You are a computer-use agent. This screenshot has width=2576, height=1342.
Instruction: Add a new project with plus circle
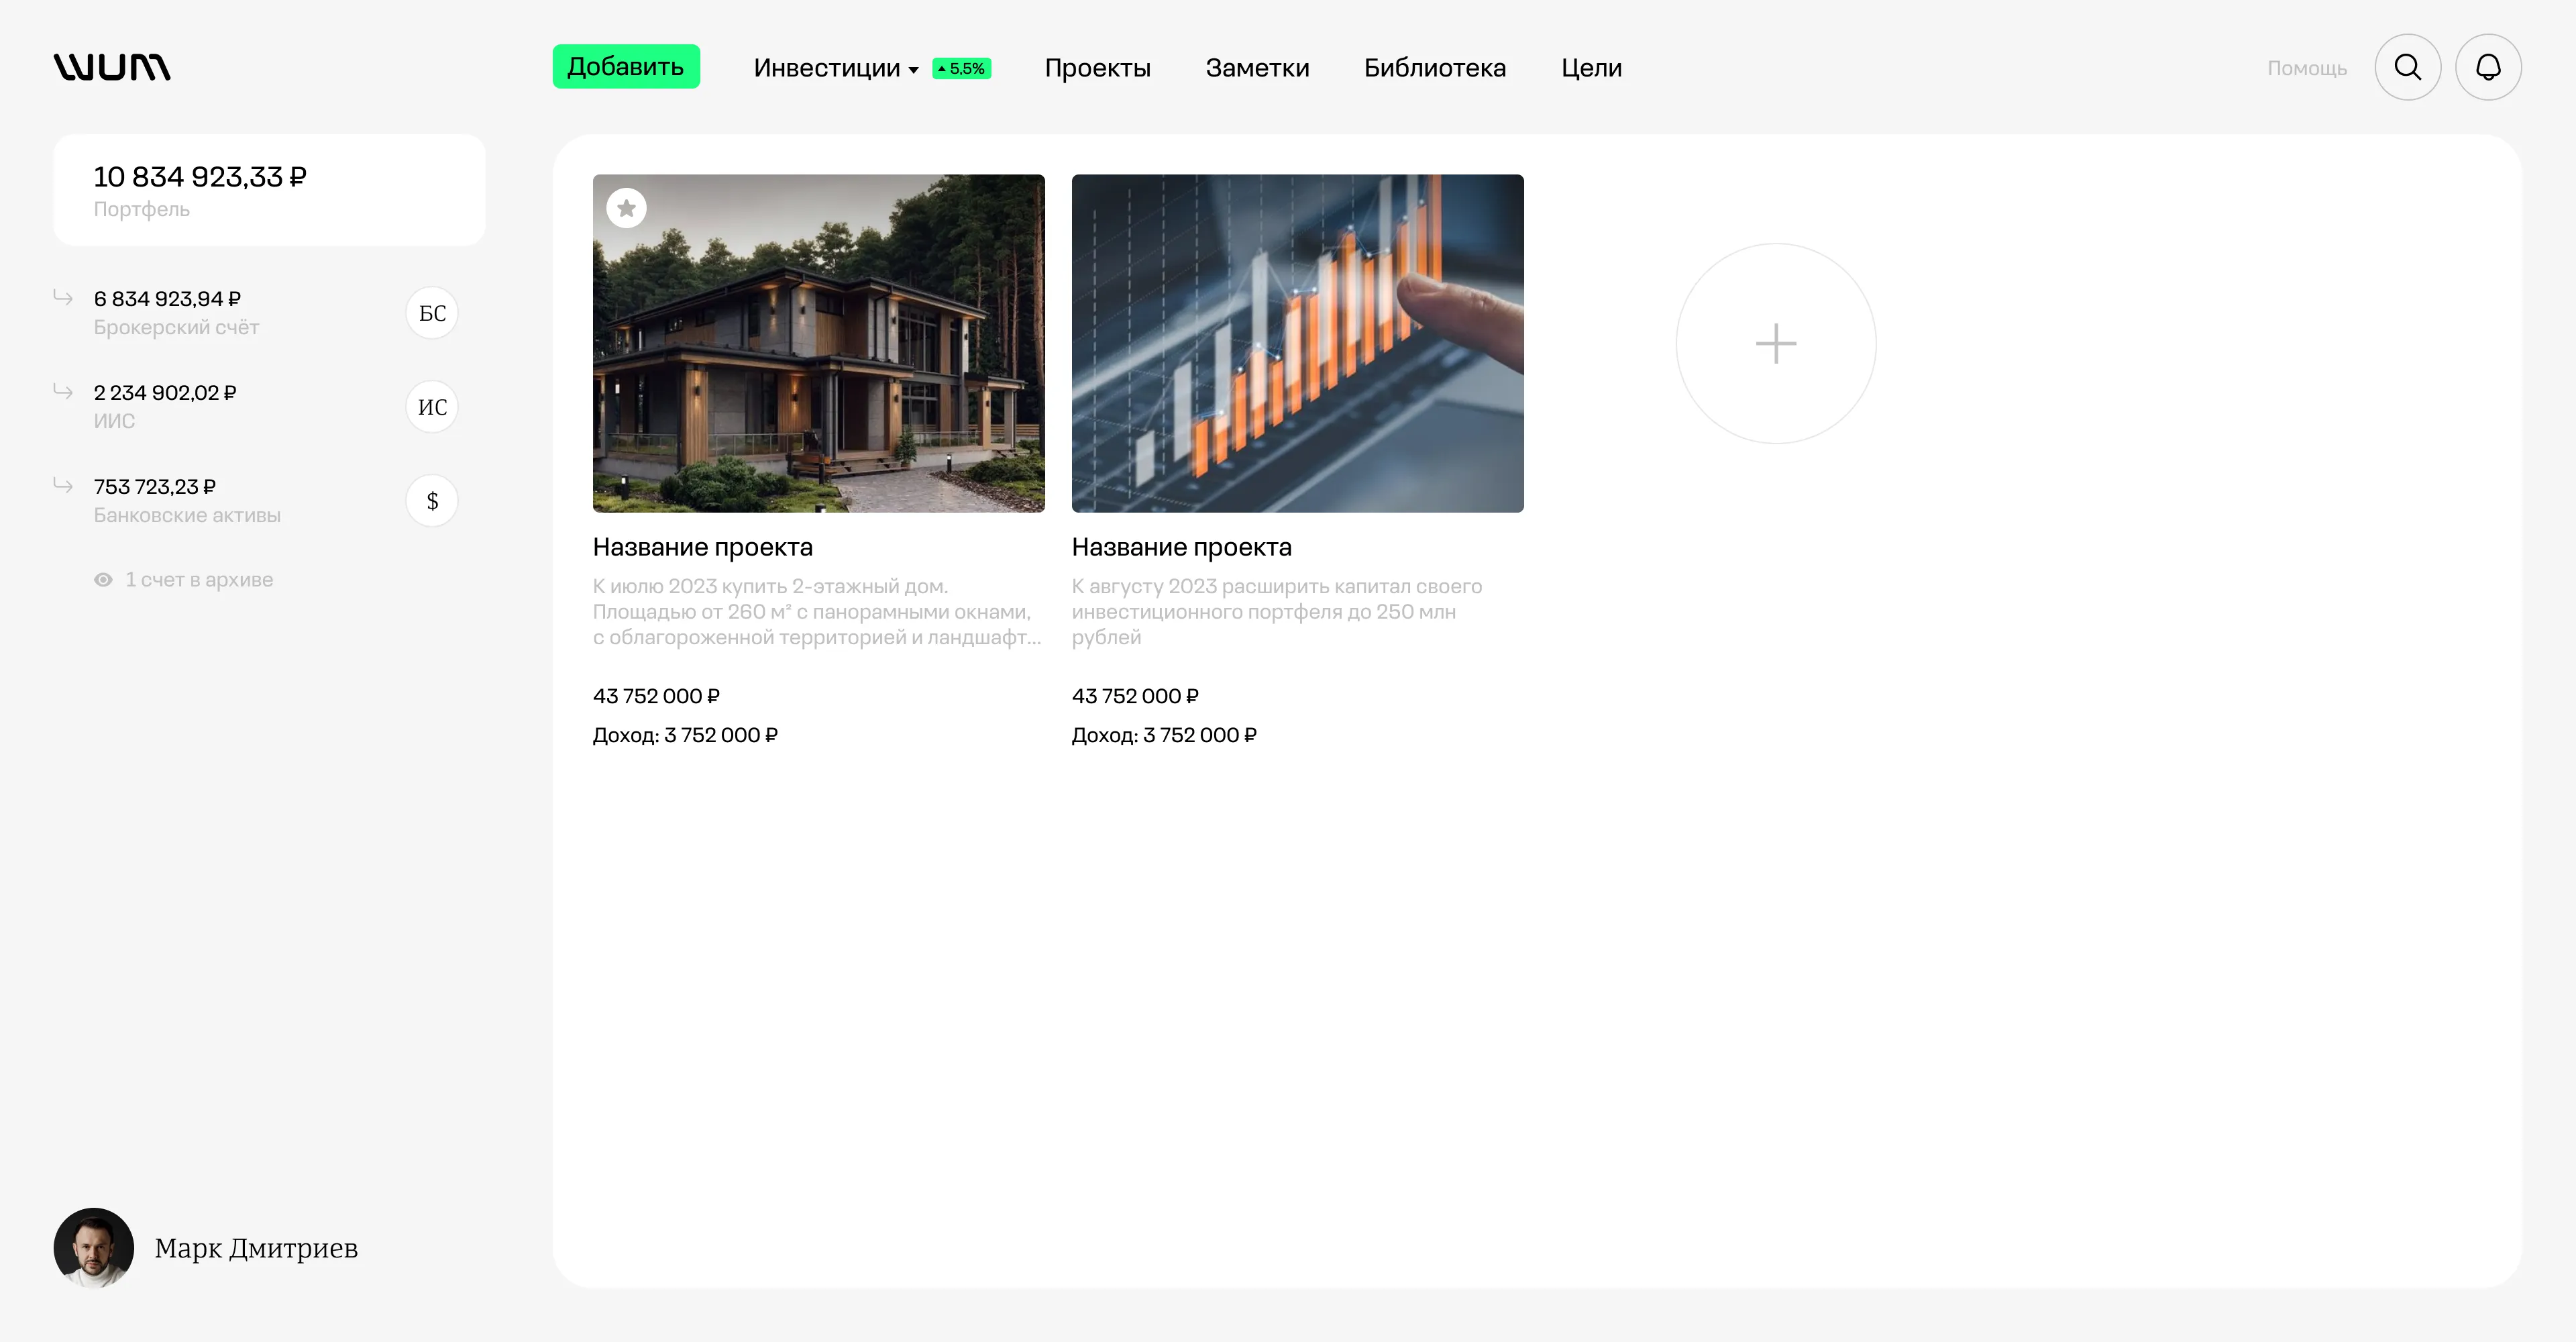[x=1775, y=343]
